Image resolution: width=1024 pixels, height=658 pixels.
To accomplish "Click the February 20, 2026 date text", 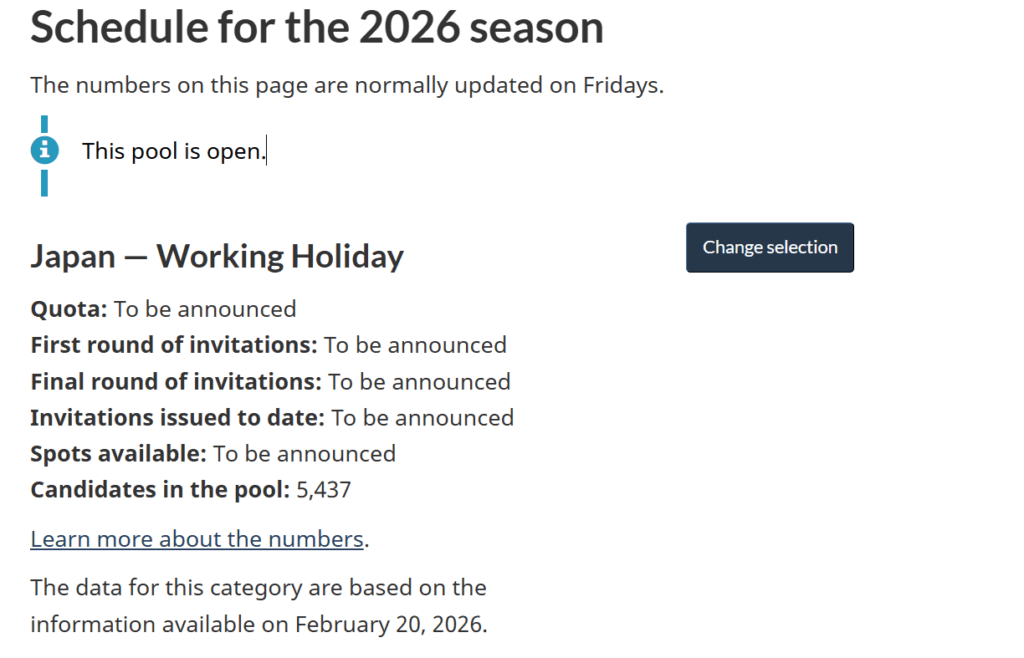I will 390,625.
